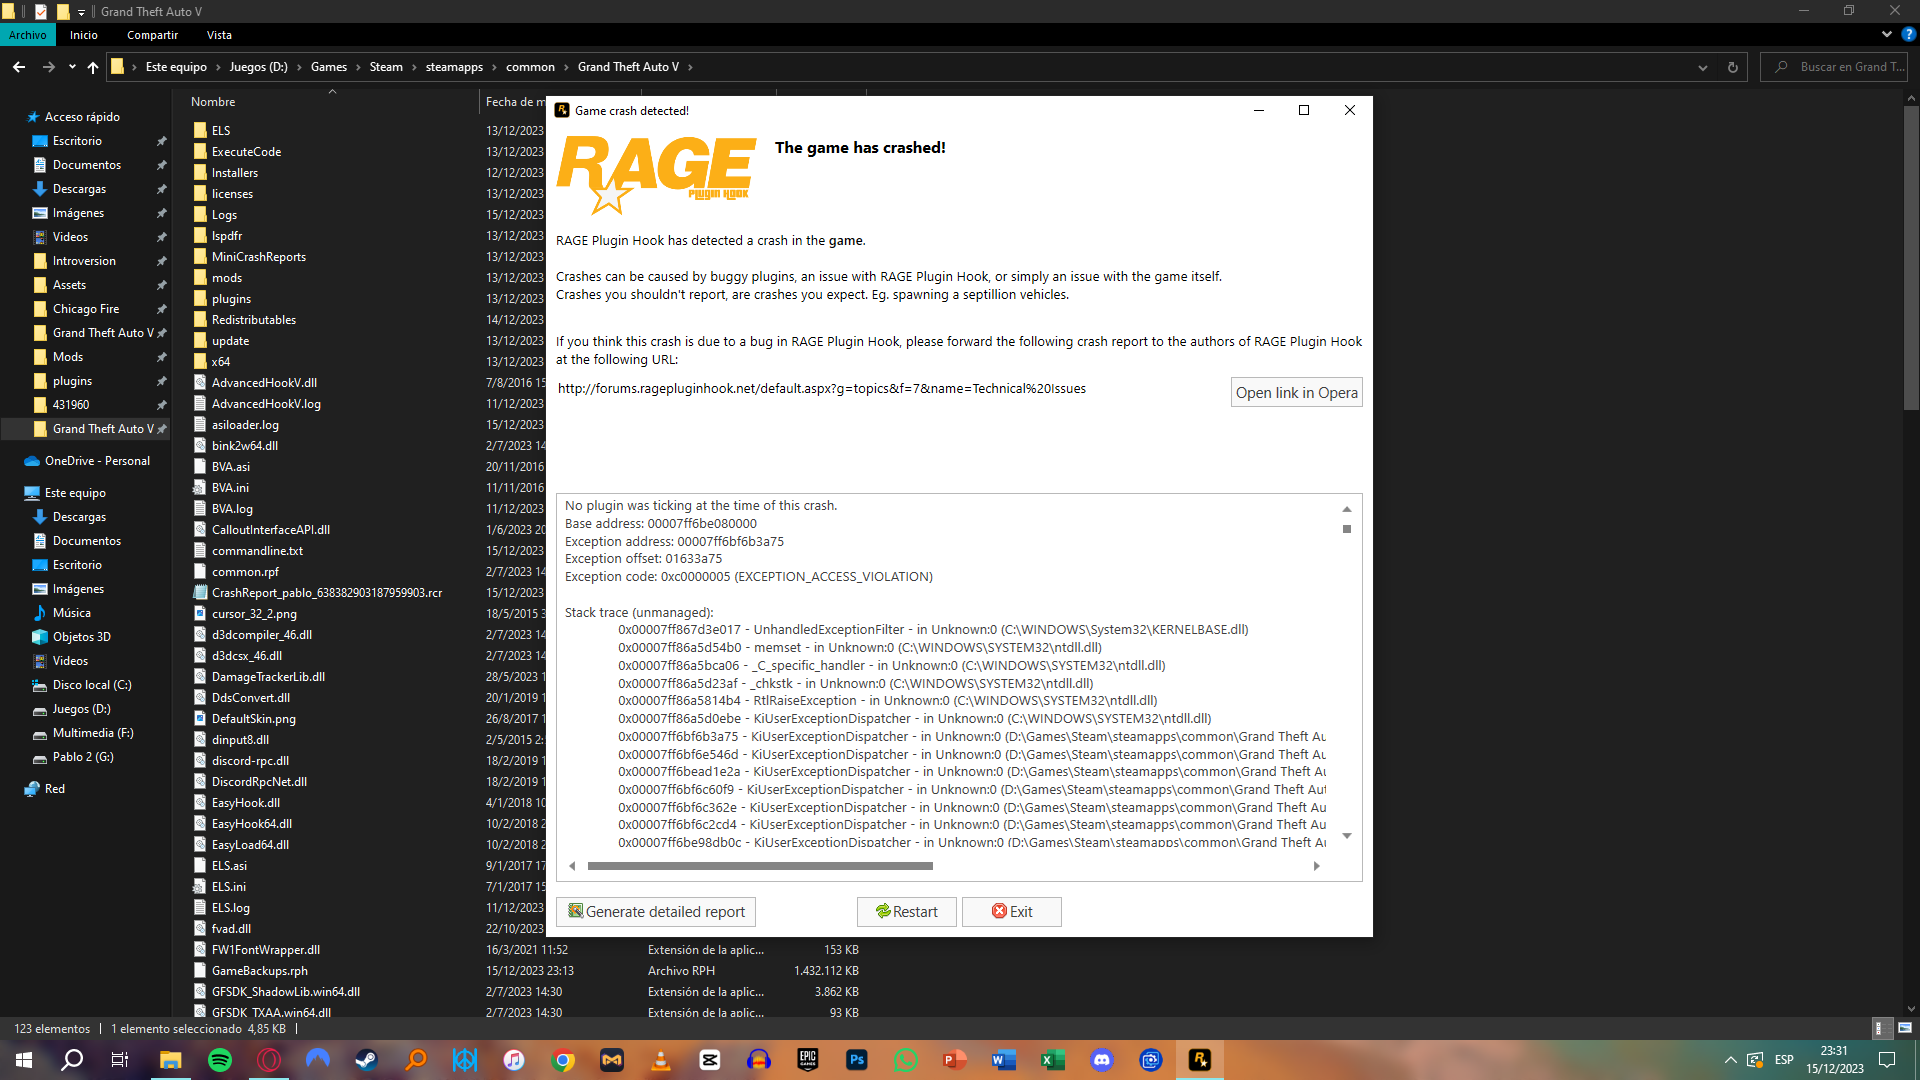Click the Rockstar Games Launcher taskbar icon

coord(1200,1060)
